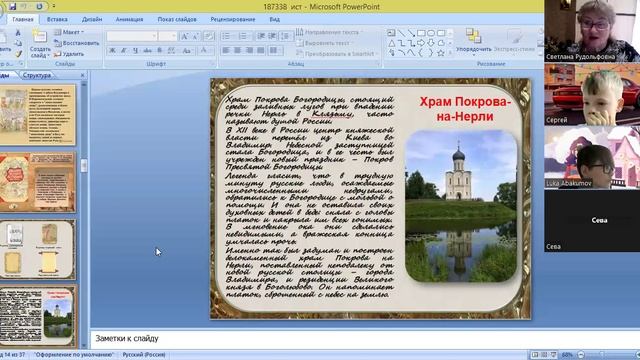Screen dimensions: 640x360
Task: Switch to the Главная ribbon tab
Action: click(x=23, y=19)
